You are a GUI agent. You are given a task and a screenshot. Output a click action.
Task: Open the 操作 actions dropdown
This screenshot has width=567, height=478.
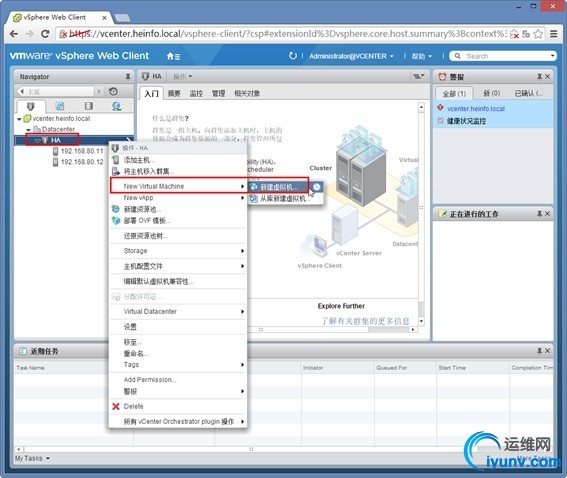[183, 77]
